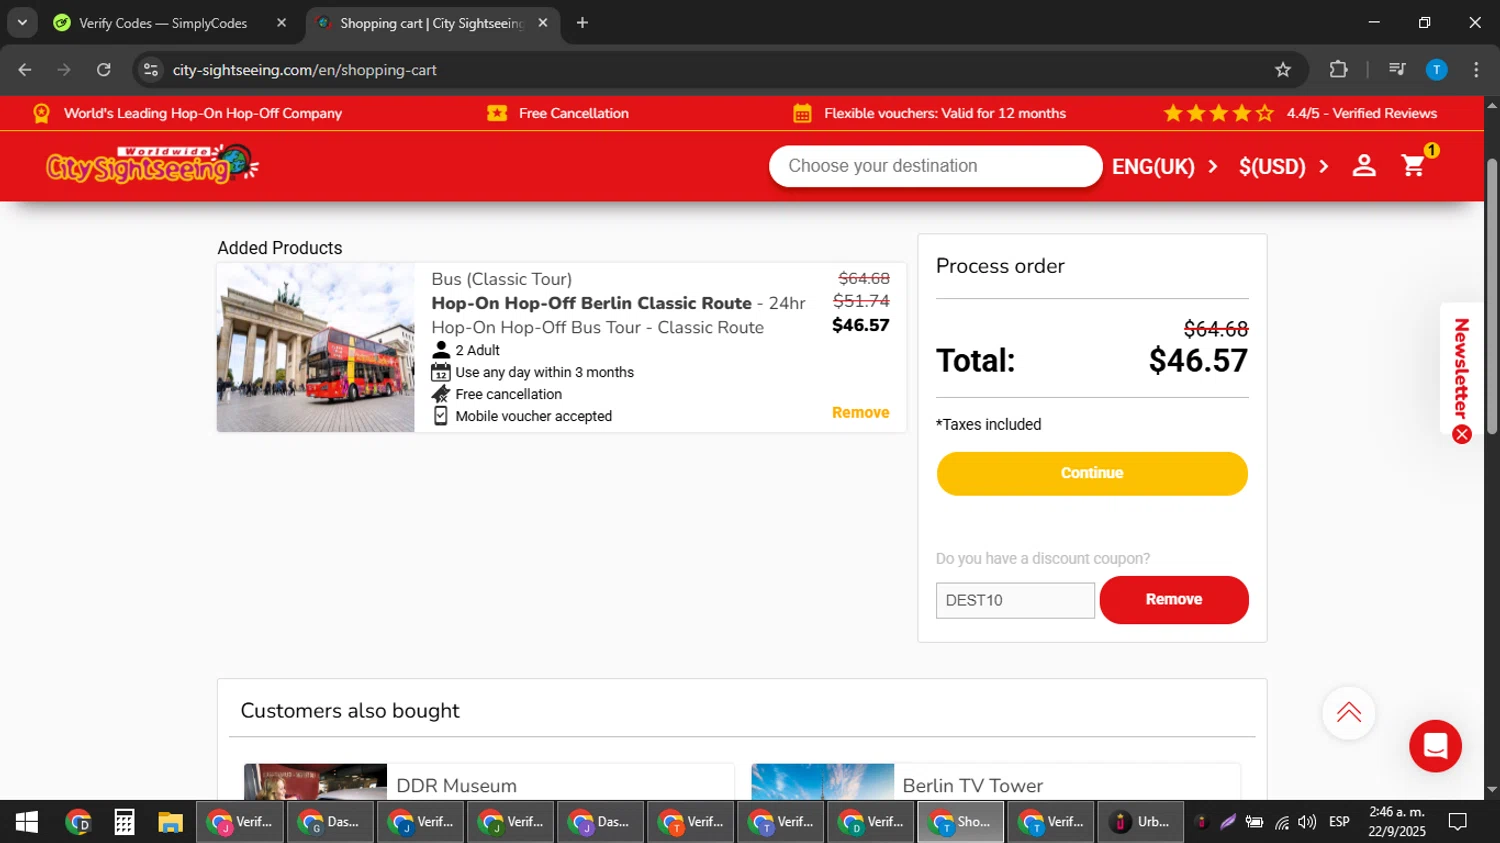Click the yellow Continue button
This screenshot has width=1500, height=843.
[1092, 473]
